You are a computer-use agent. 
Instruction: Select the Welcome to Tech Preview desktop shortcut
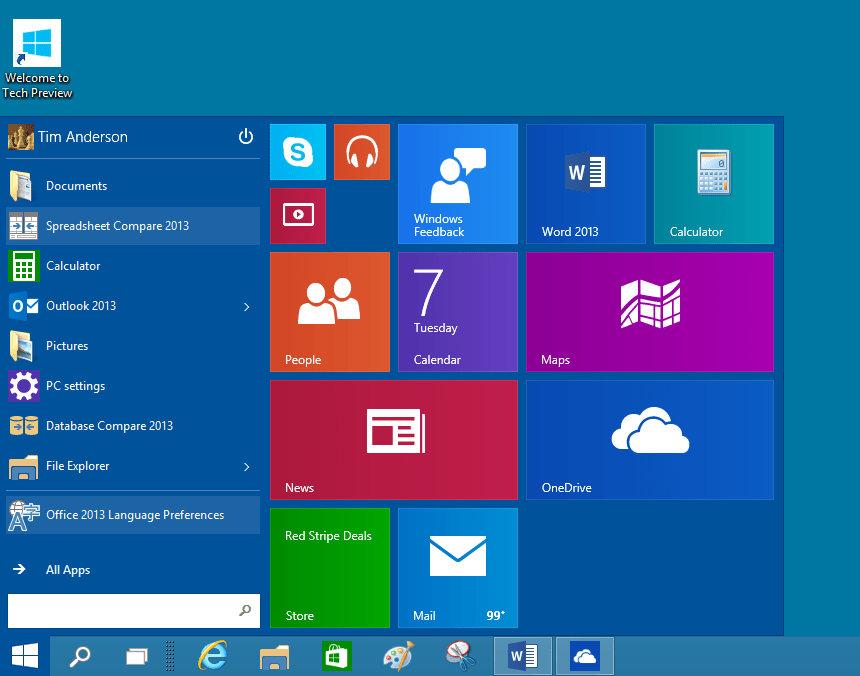pos(37,59)
